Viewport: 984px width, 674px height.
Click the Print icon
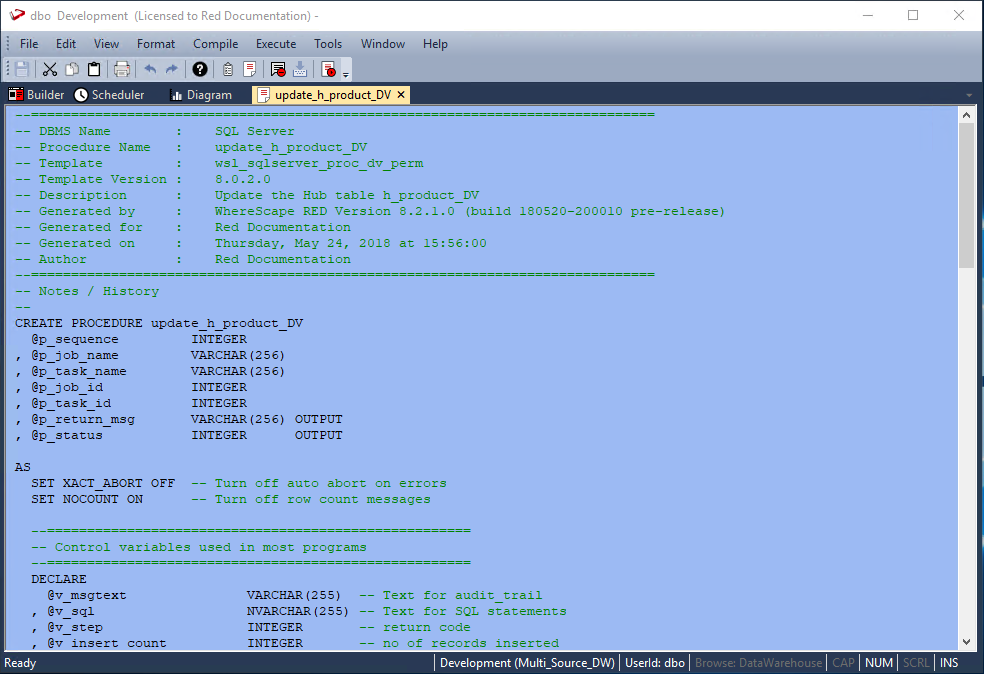(x=122, y=69)
